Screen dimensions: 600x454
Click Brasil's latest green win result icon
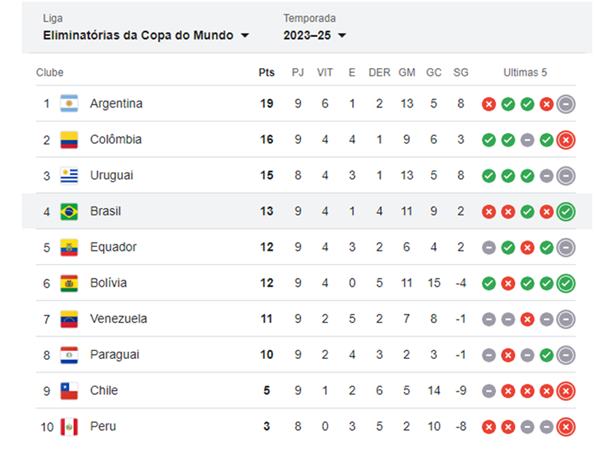565,212
